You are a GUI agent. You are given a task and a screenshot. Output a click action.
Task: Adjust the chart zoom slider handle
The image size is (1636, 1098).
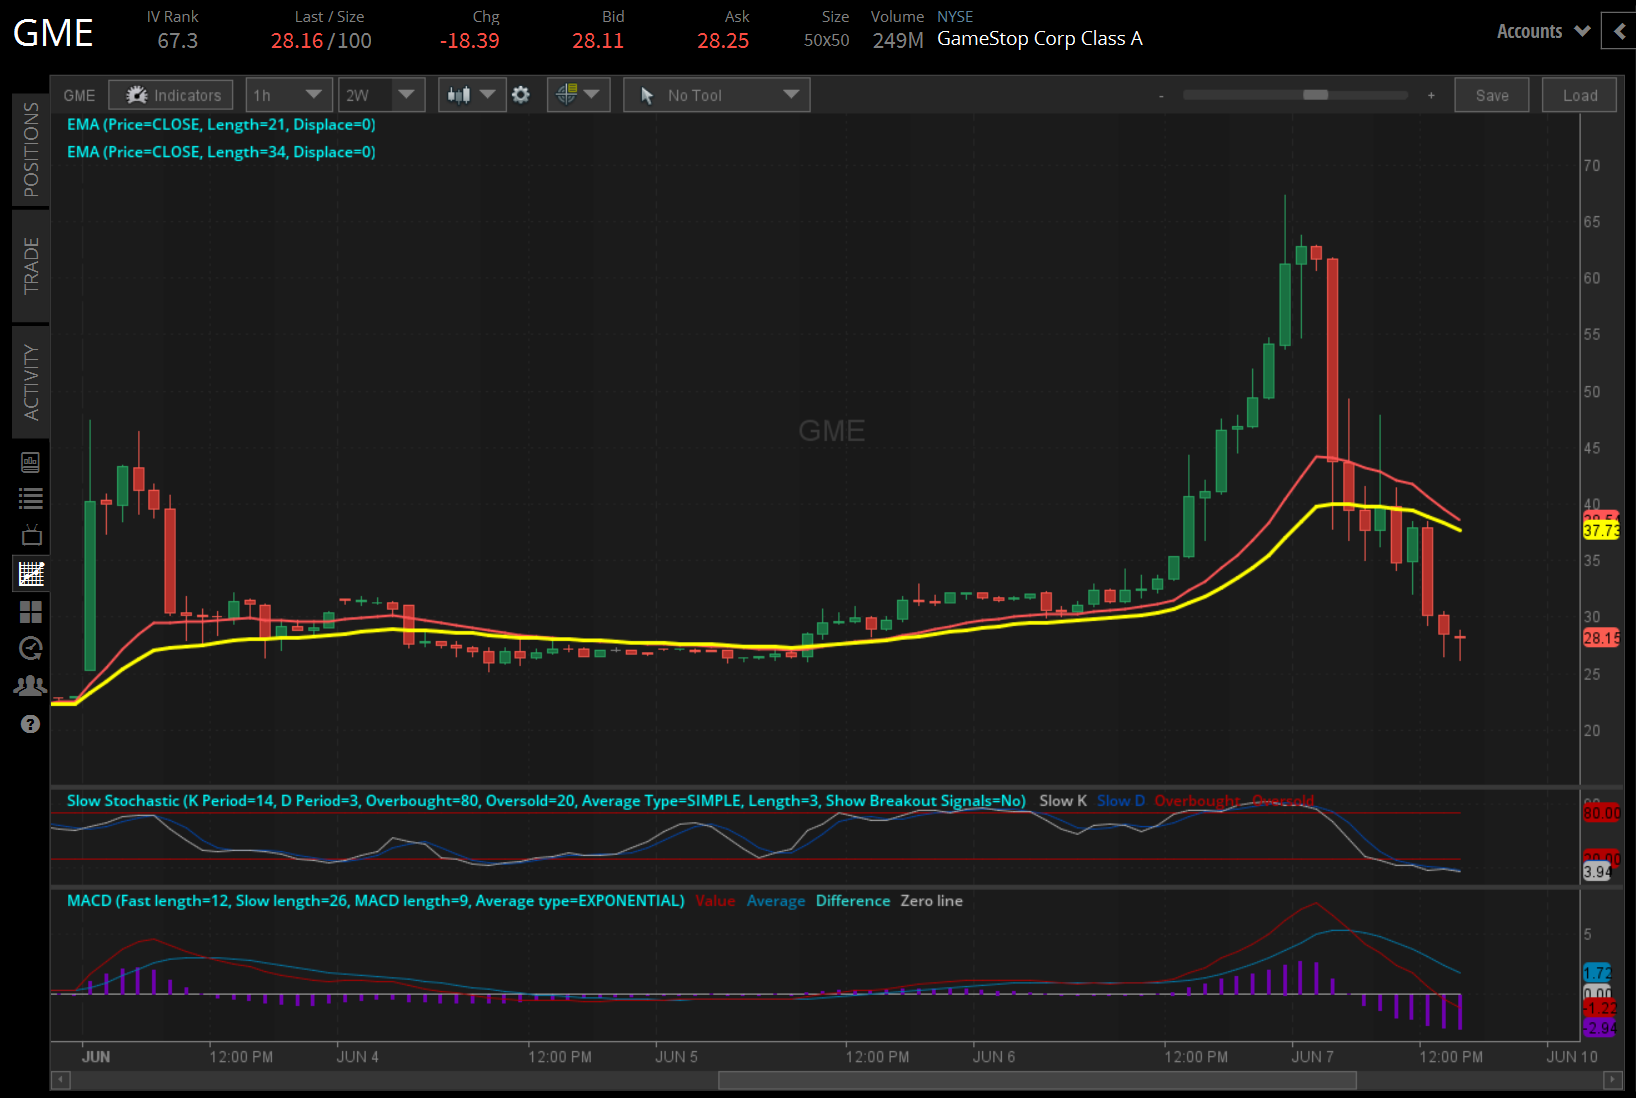click(x=1316, y=95)
